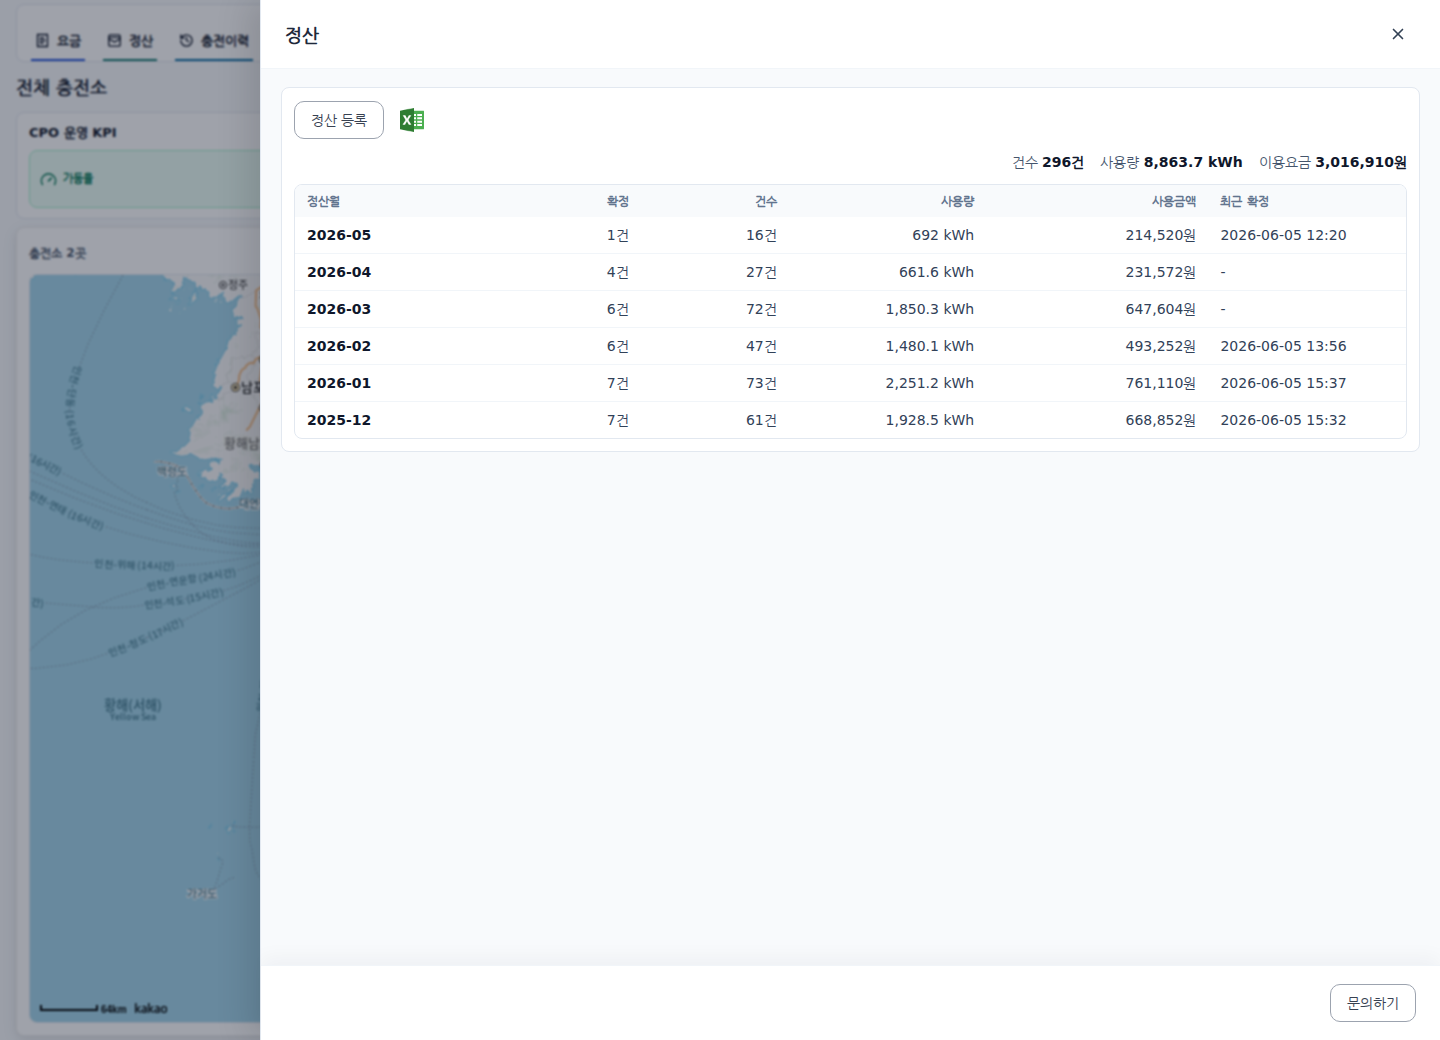Click the 1,928.5 kWh usage cell
Viewport: 1440px width, 1040px height.
tap(930, 420)
